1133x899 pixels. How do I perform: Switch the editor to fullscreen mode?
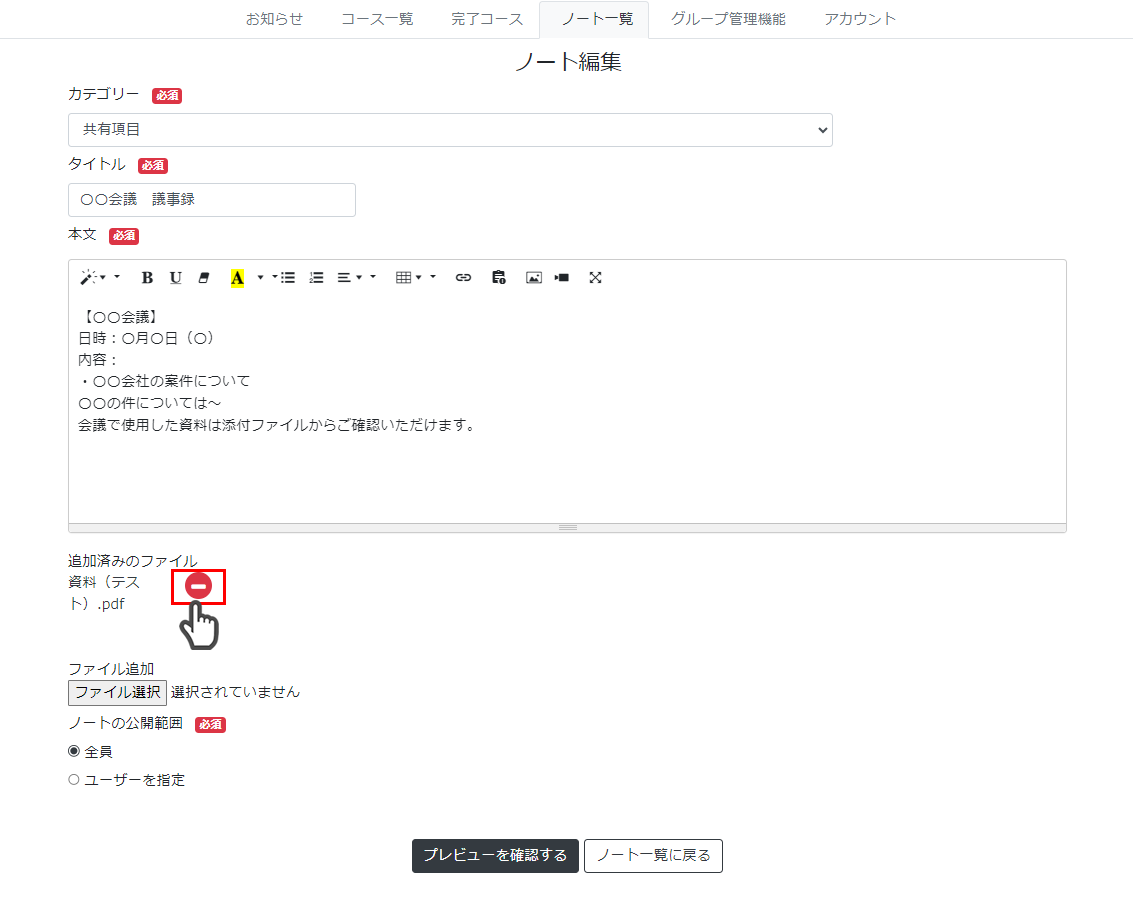click(x=595, y=278)
